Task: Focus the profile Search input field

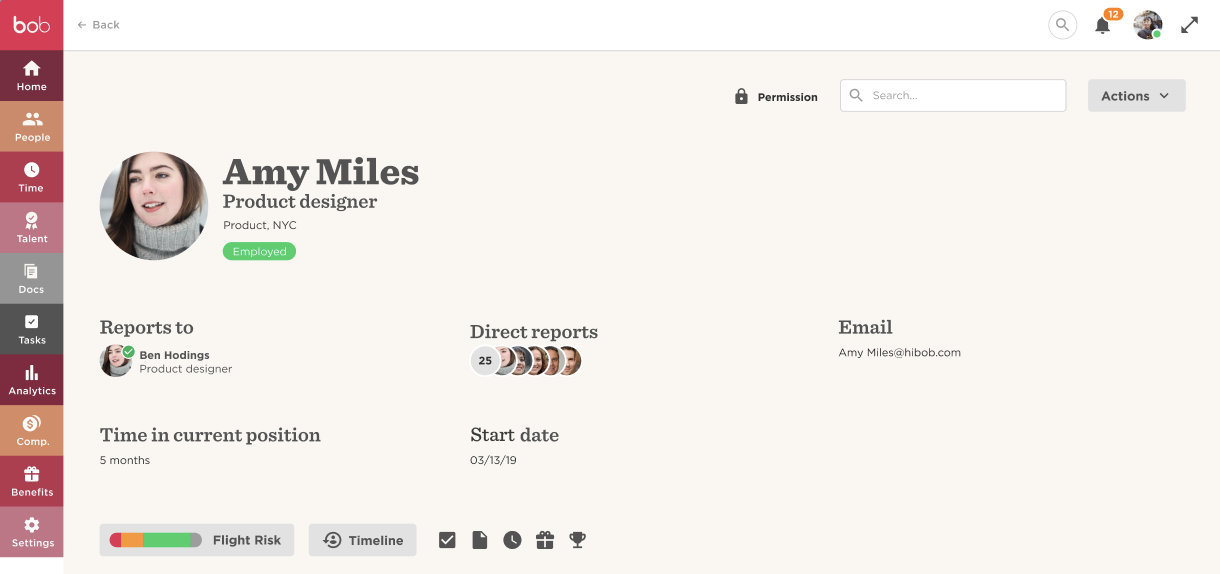Action: coord(953,95)
